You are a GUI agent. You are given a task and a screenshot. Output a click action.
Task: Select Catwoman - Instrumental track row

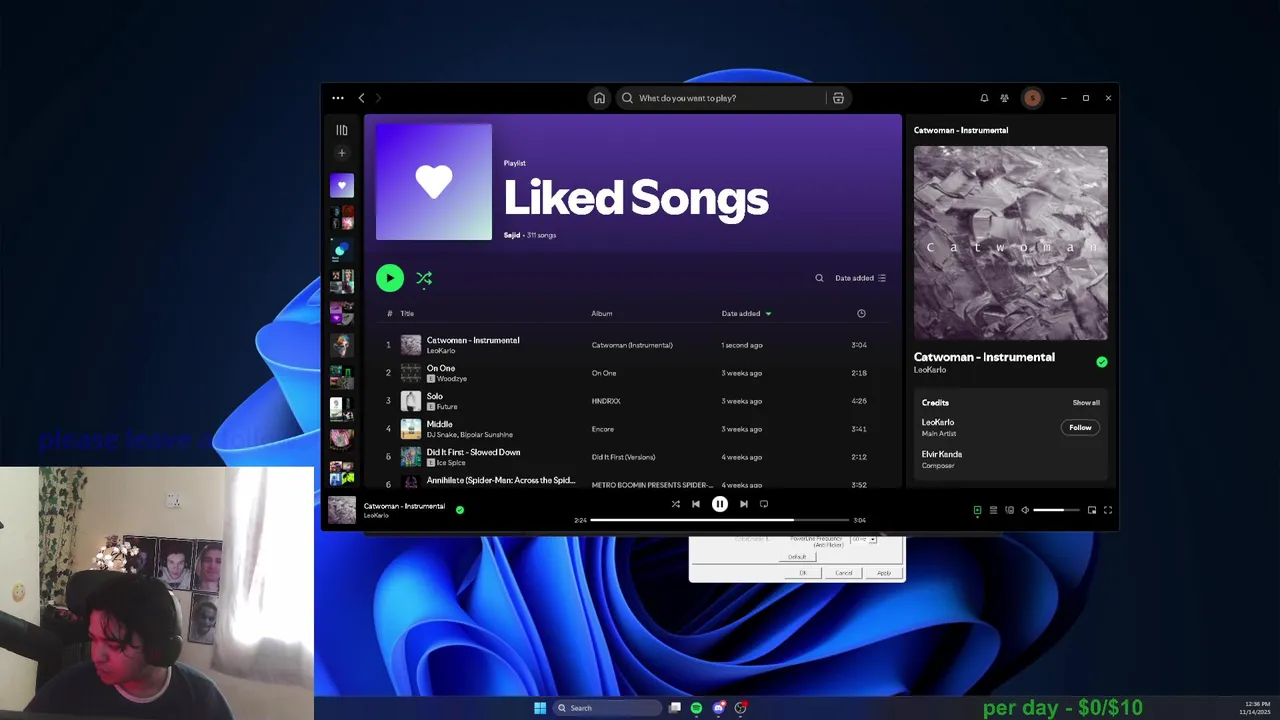point(632,345)
